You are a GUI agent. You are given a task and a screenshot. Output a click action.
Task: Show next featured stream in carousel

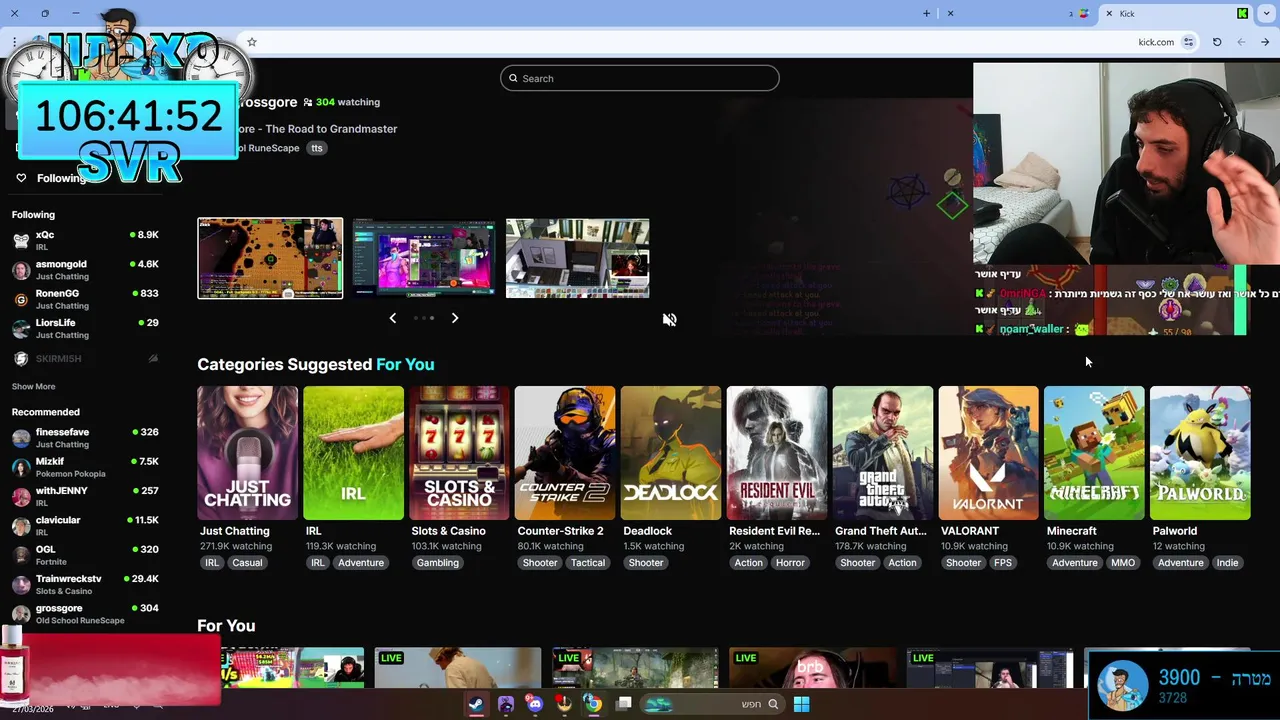455,318
